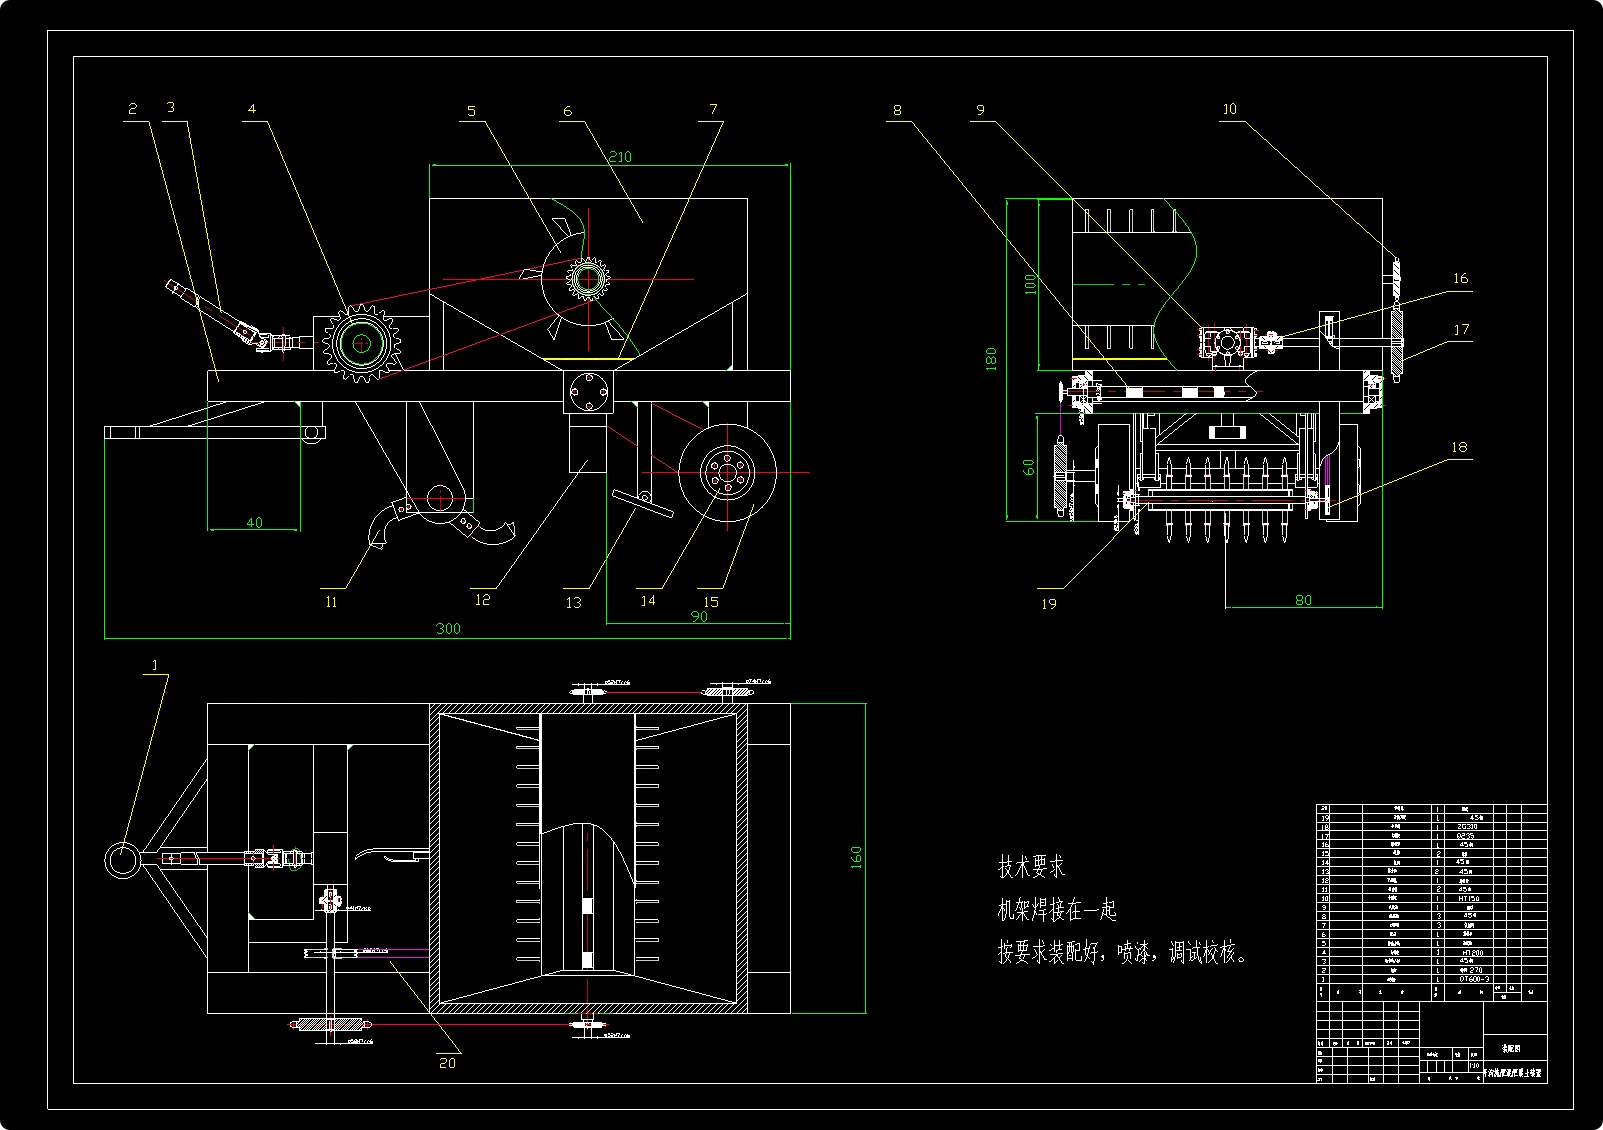The image size is (1603, 1130).
Task: Click the 80 dimension below the rear view
Action: tap(1303, 600)
